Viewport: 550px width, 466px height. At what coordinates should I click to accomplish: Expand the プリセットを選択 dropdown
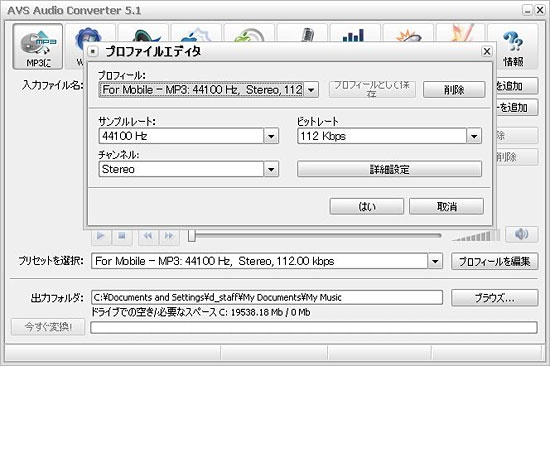click(435, 261)
